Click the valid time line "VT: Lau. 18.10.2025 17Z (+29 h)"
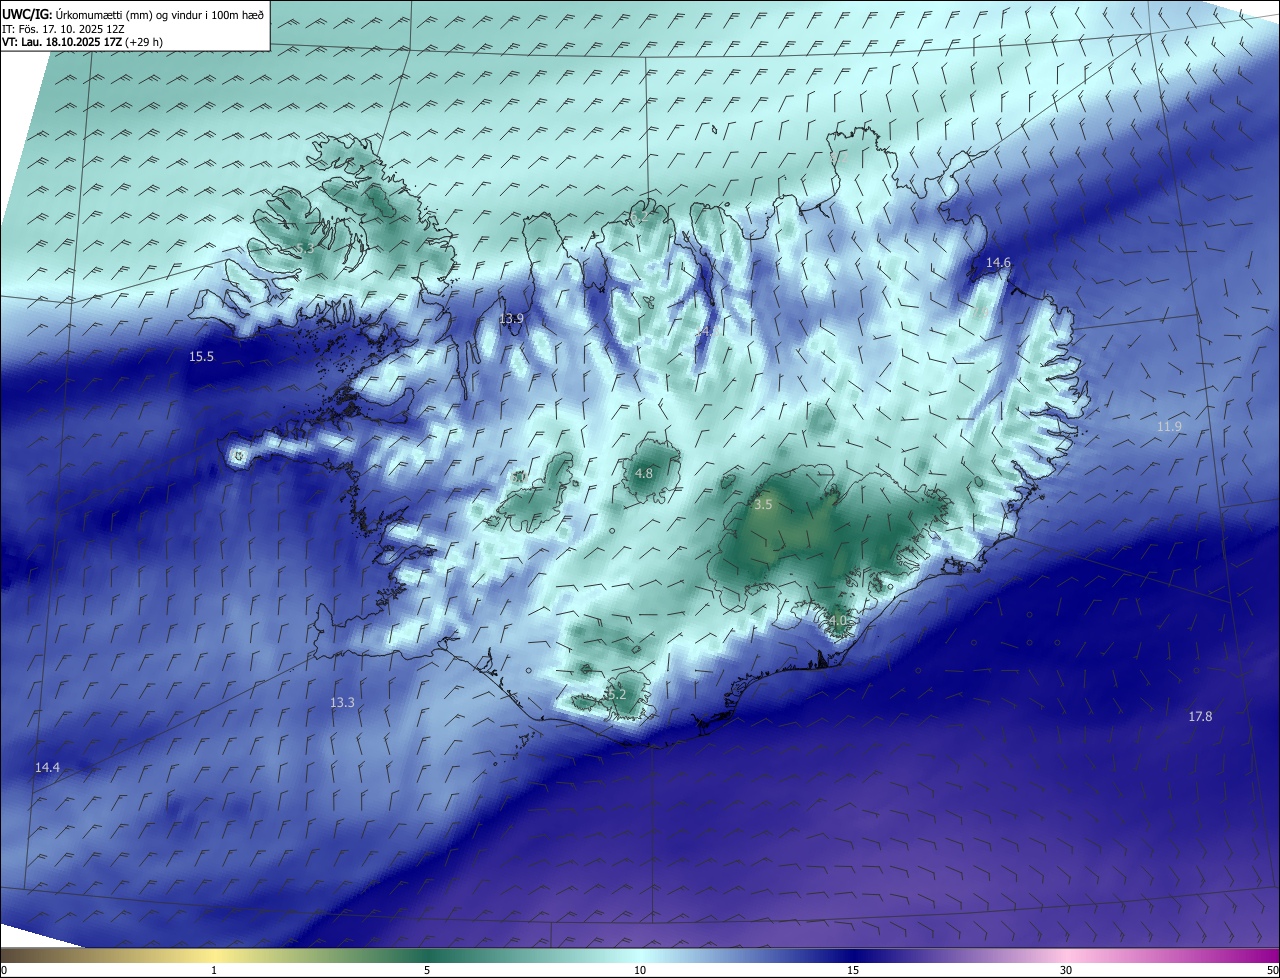 pyautogui.click(x=82, y=42)
